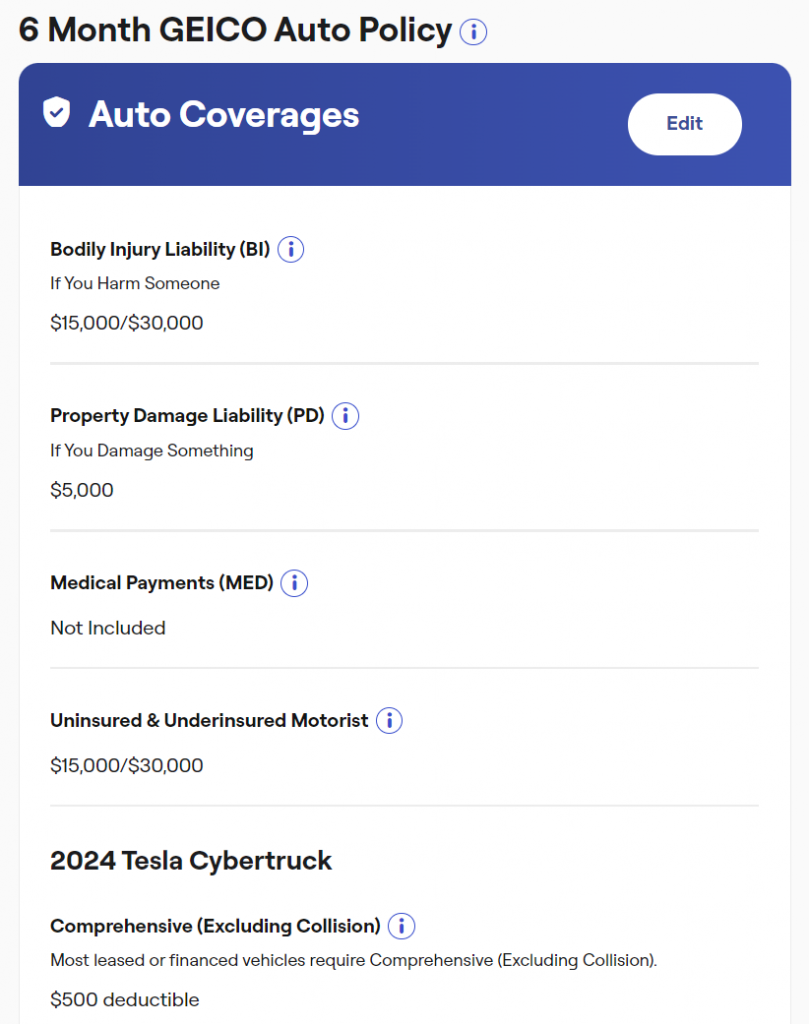Select the Uninsured & Underinsured Motorist label
This screenshot has width=809, height=1024.
click(209, 721)
